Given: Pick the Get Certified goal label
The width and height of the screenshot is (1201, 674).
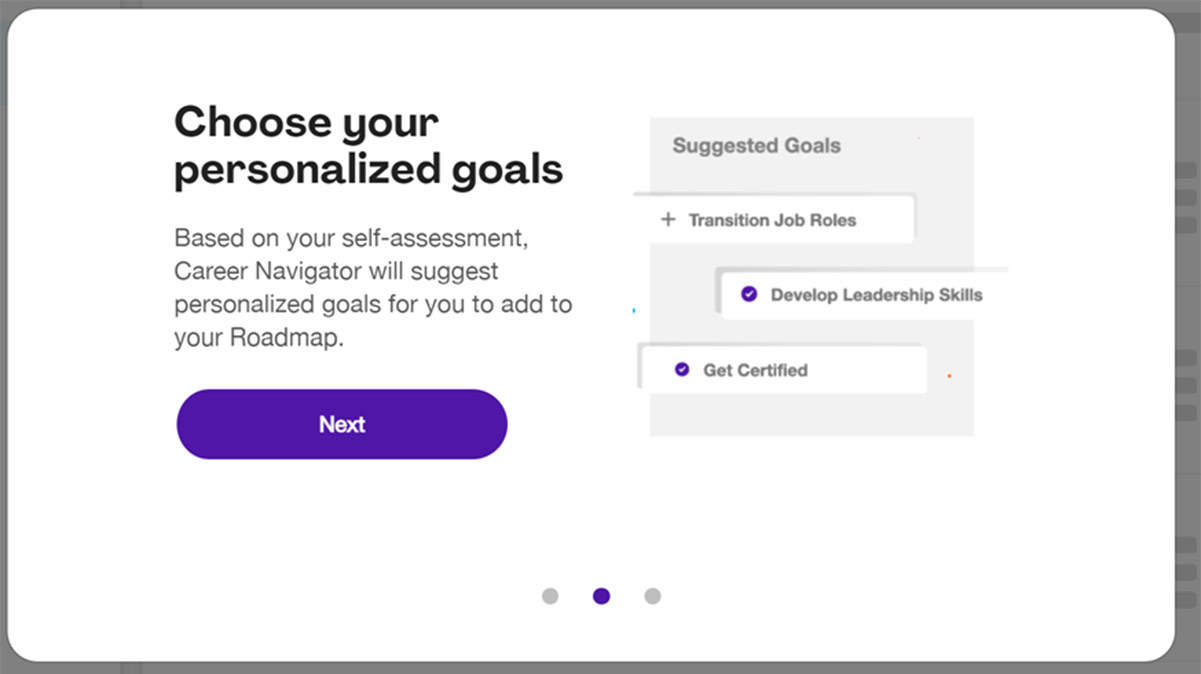Looking at the screenshot, I should pos(755,370).
